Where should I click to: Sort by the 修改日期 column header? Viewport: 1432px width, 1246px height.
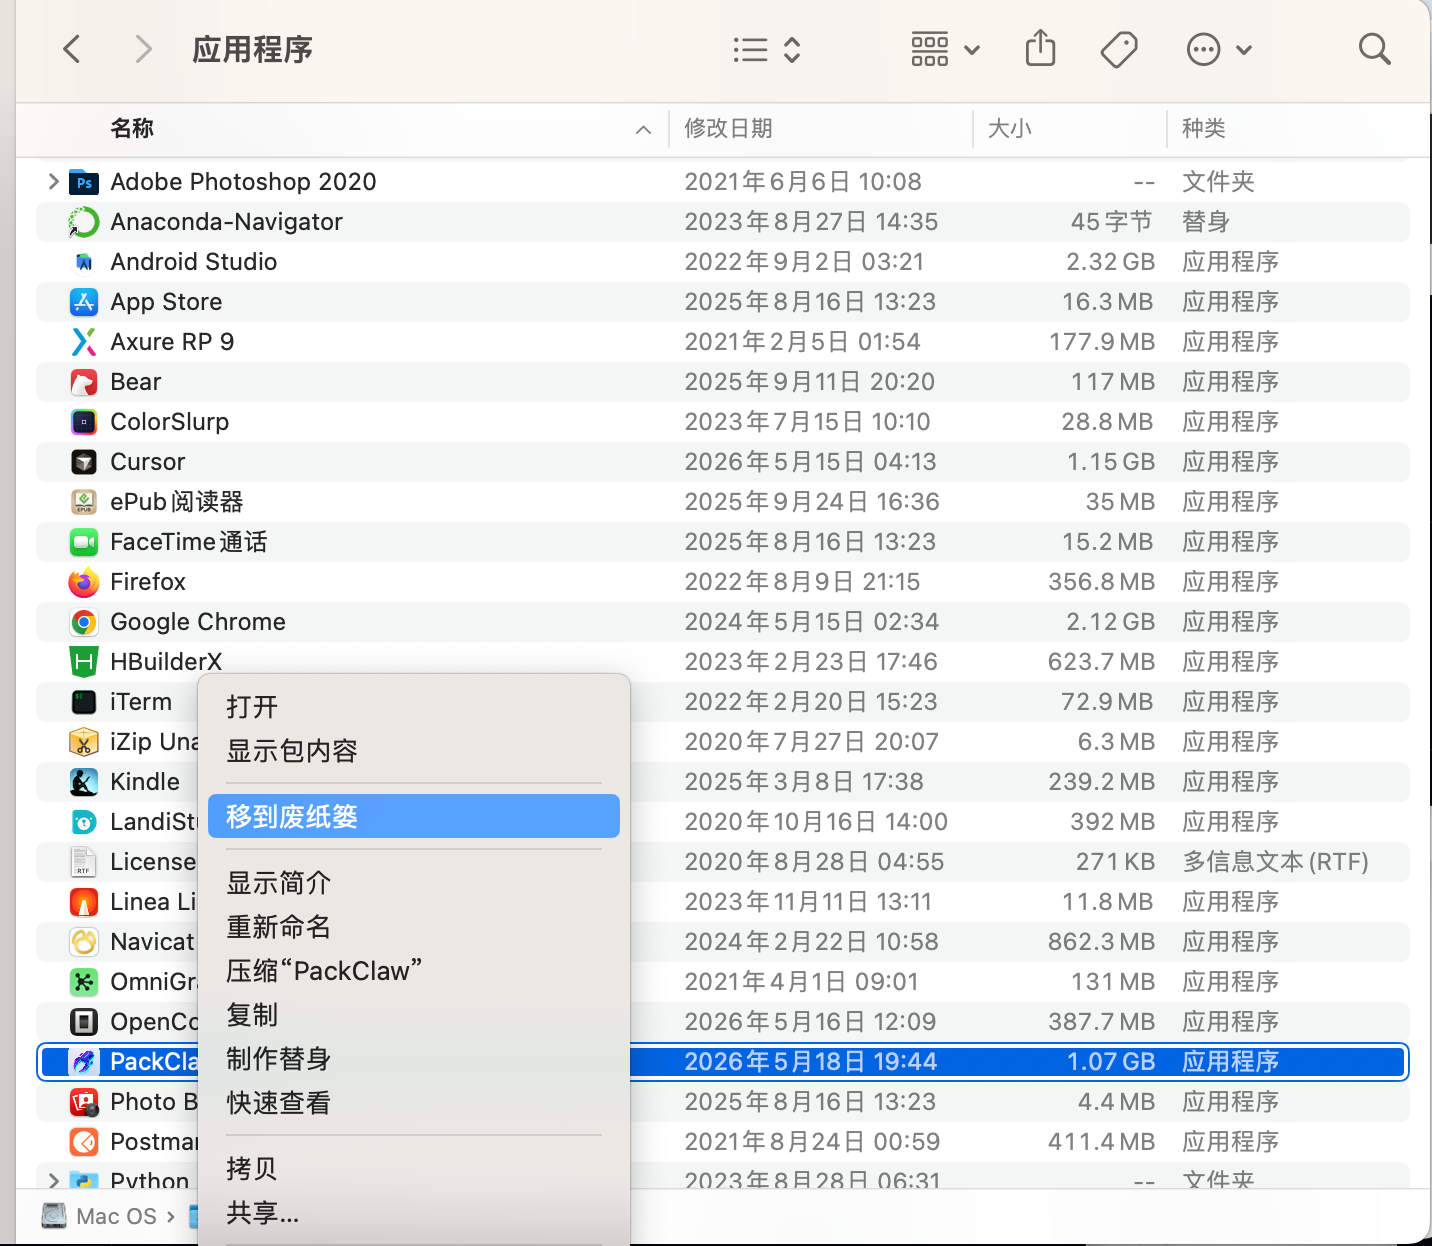pyautogui.click(x=728, y=128)
